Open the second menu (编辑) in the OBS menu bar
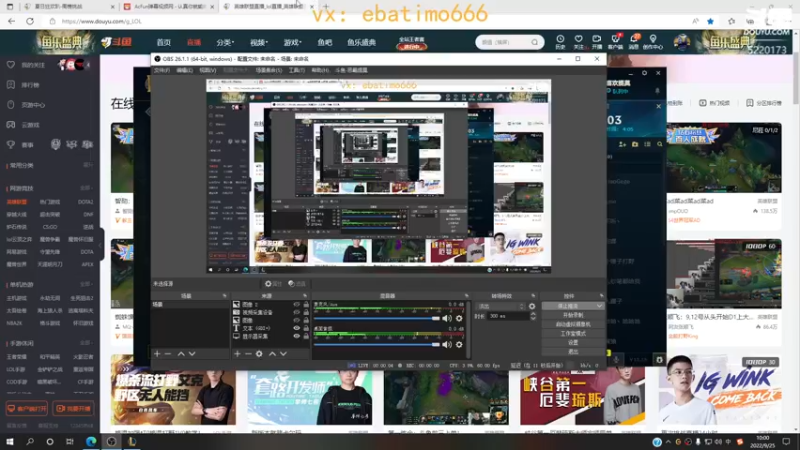The height and width of the screenshot is (450, 800). [x=184, y=70]
